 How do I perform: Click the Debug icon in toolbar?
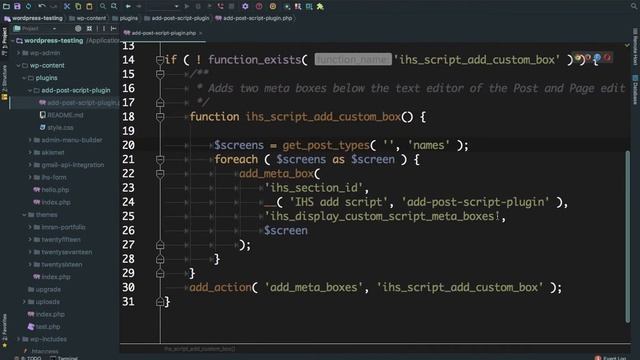click(198, 6)
